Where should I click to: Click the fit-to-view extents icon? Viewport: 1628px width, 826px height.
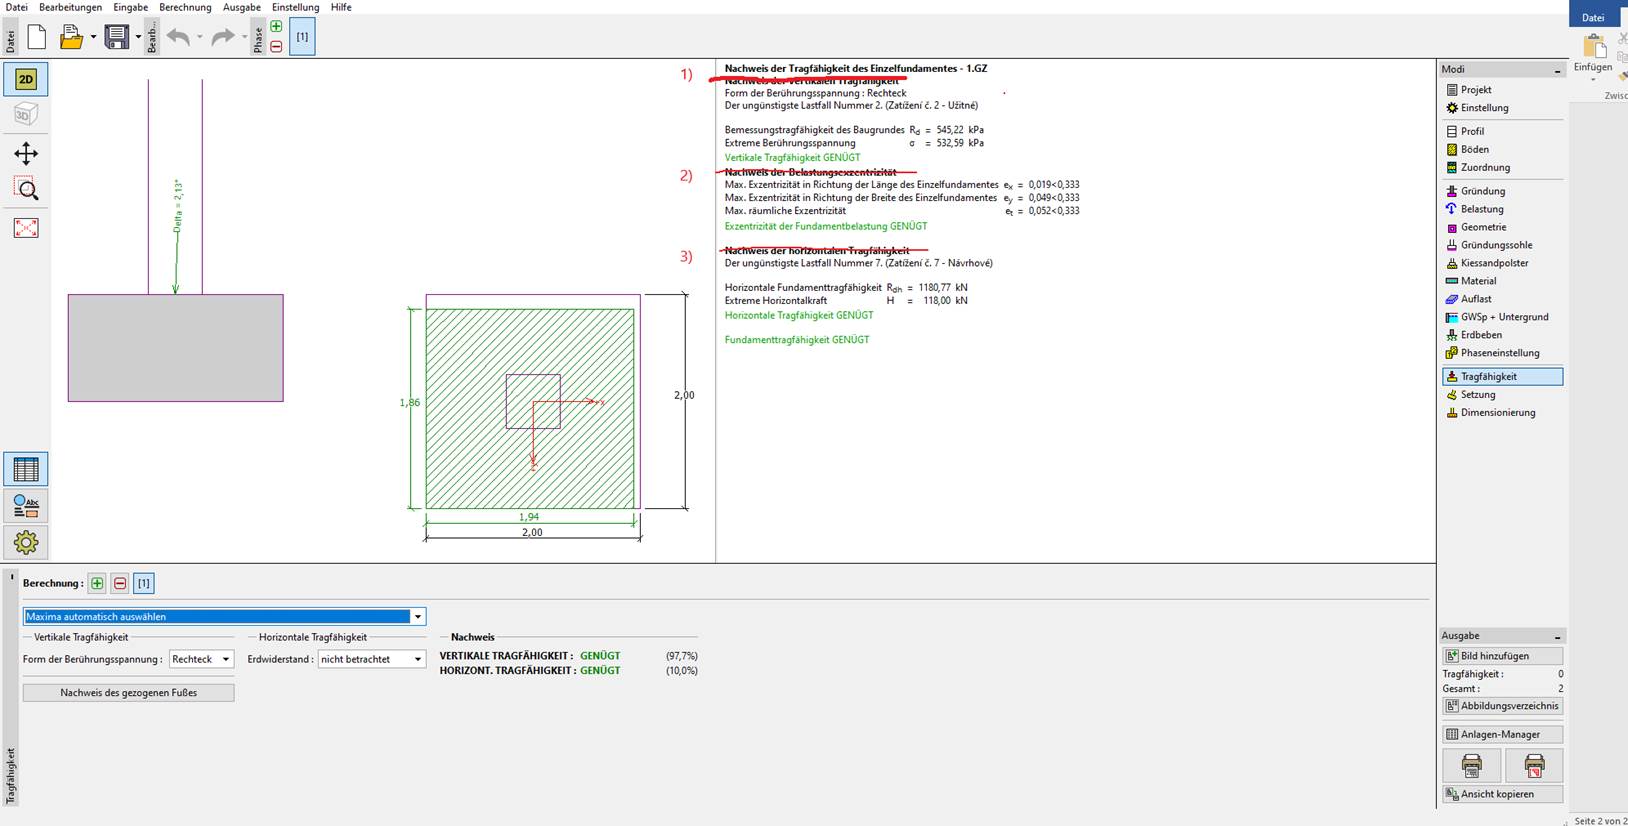pos(26,228)
